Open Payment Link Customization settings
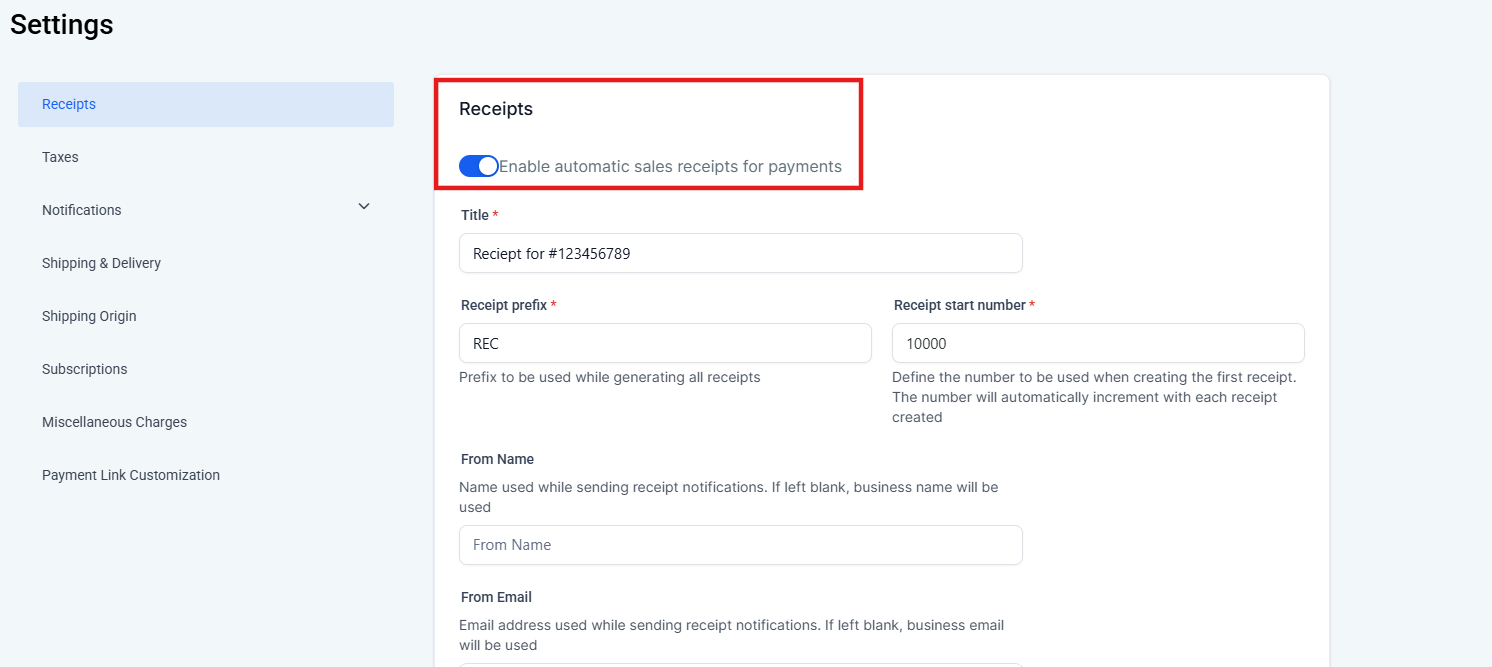Viewport: 1492px width, 667px height. [131, 475]
